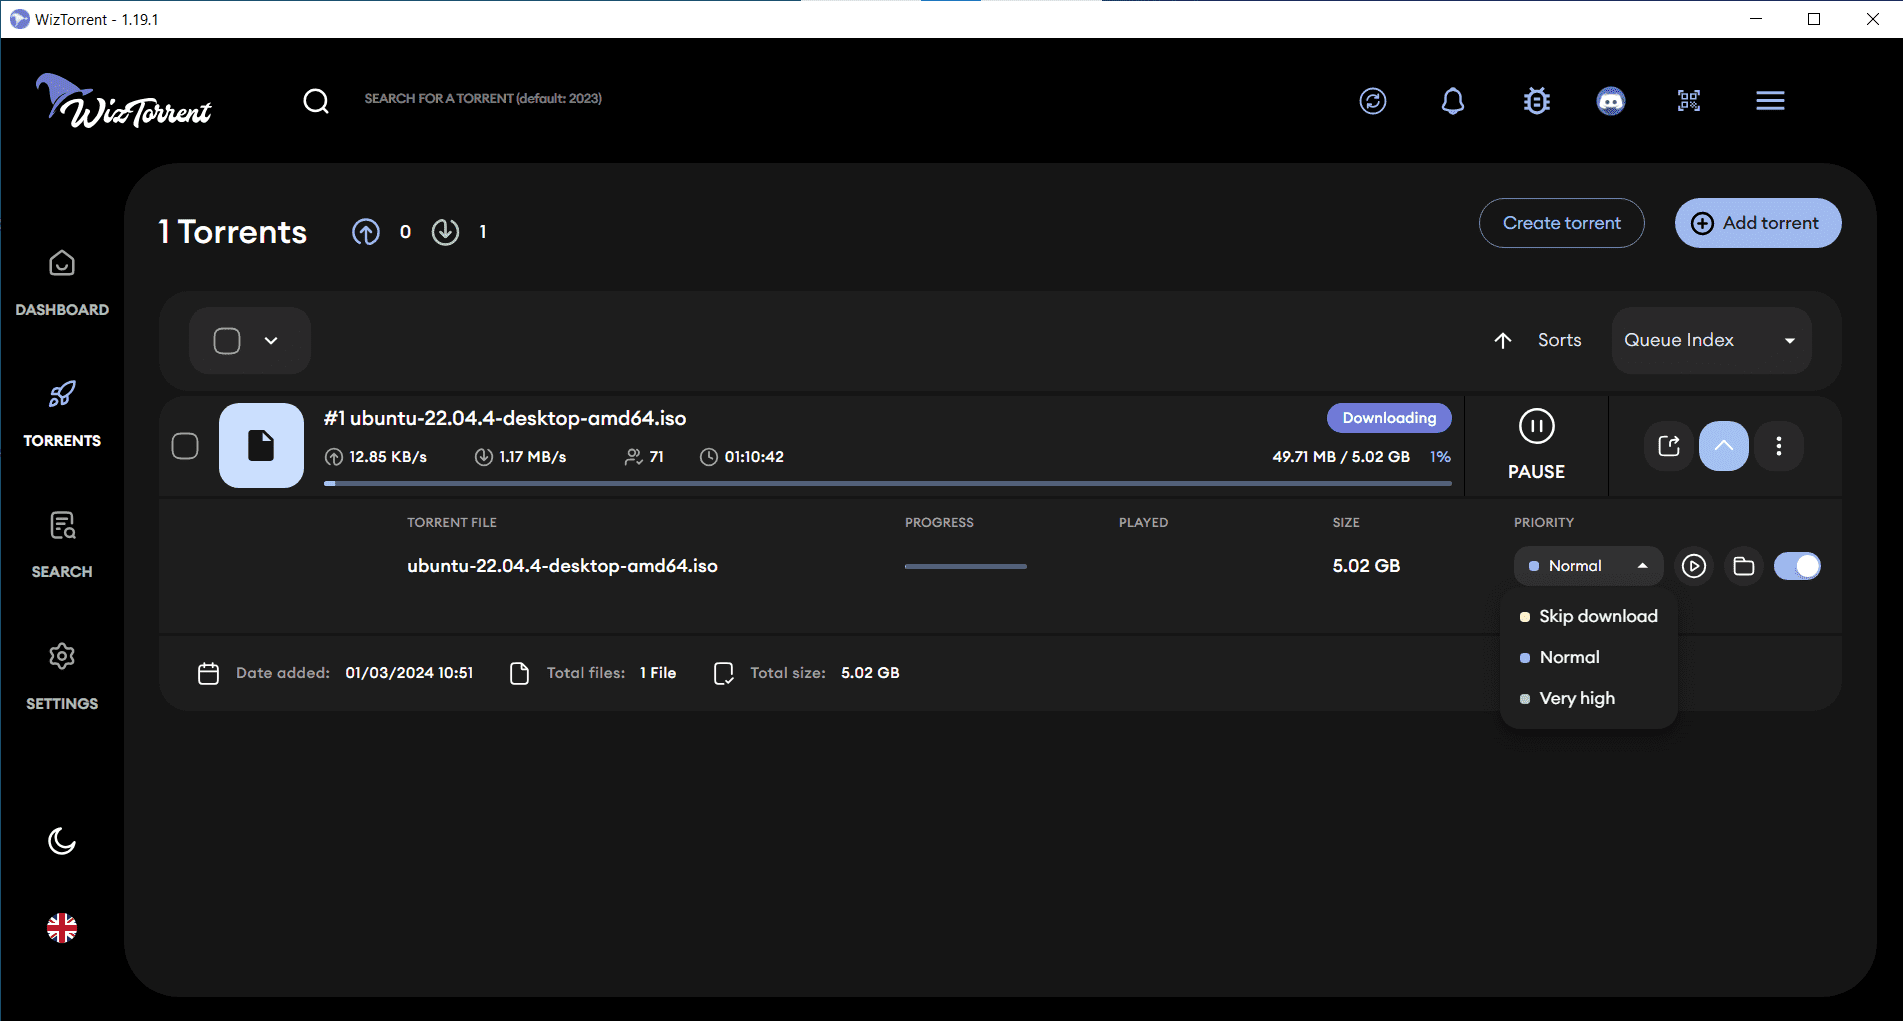Expand the bulk selection dropdown arrow
This screenshot has width=1903, height=1021.
point(271,341)
